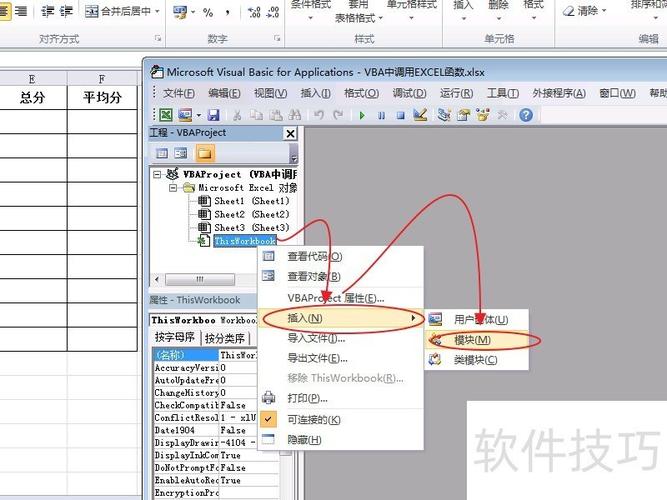Toggle the 可连接的 (Dockable) checked option
The width and height of the screenshot is (667, 500).
click(313, 419)
